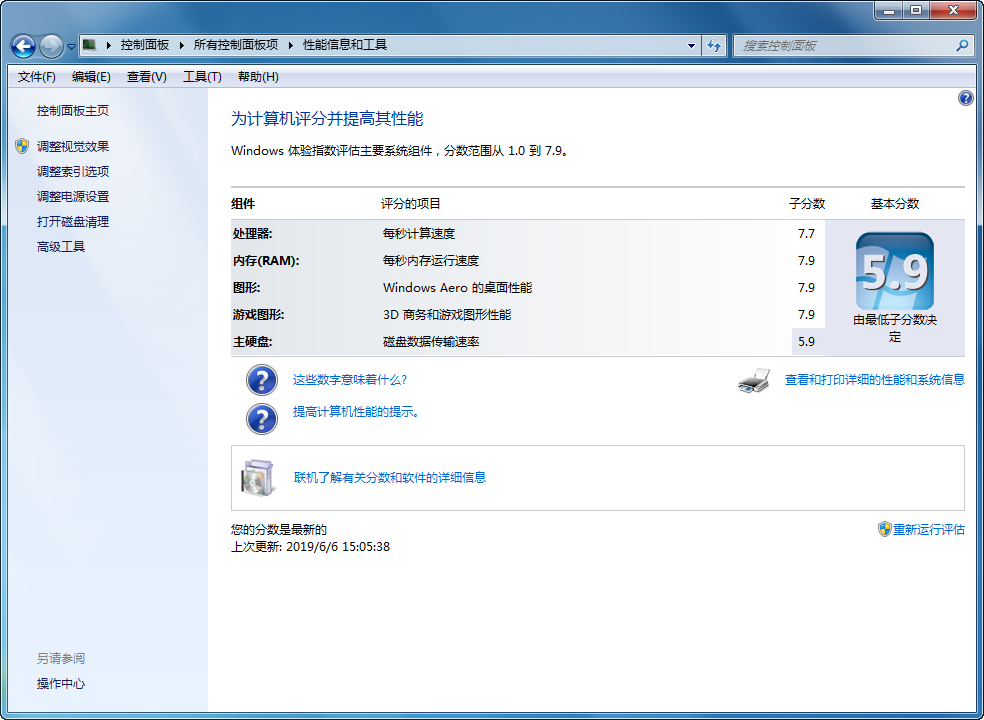
Task: Click the question icon beside 提高计算机性能的提示
Action: [x=262, y=419]
